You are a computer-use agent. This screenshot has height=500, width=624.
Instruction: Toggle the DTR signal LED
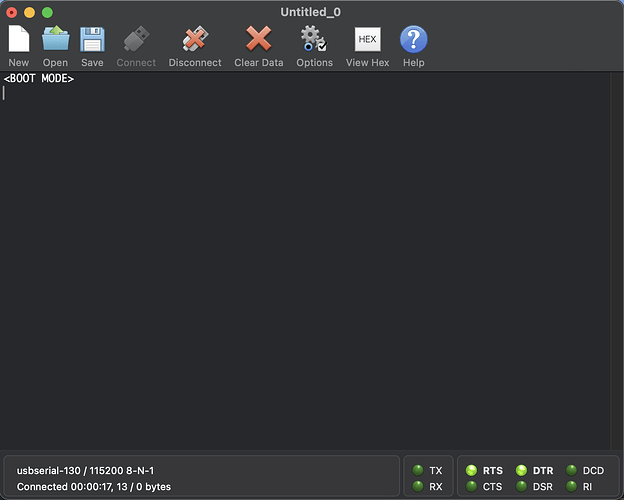[521, 470]
